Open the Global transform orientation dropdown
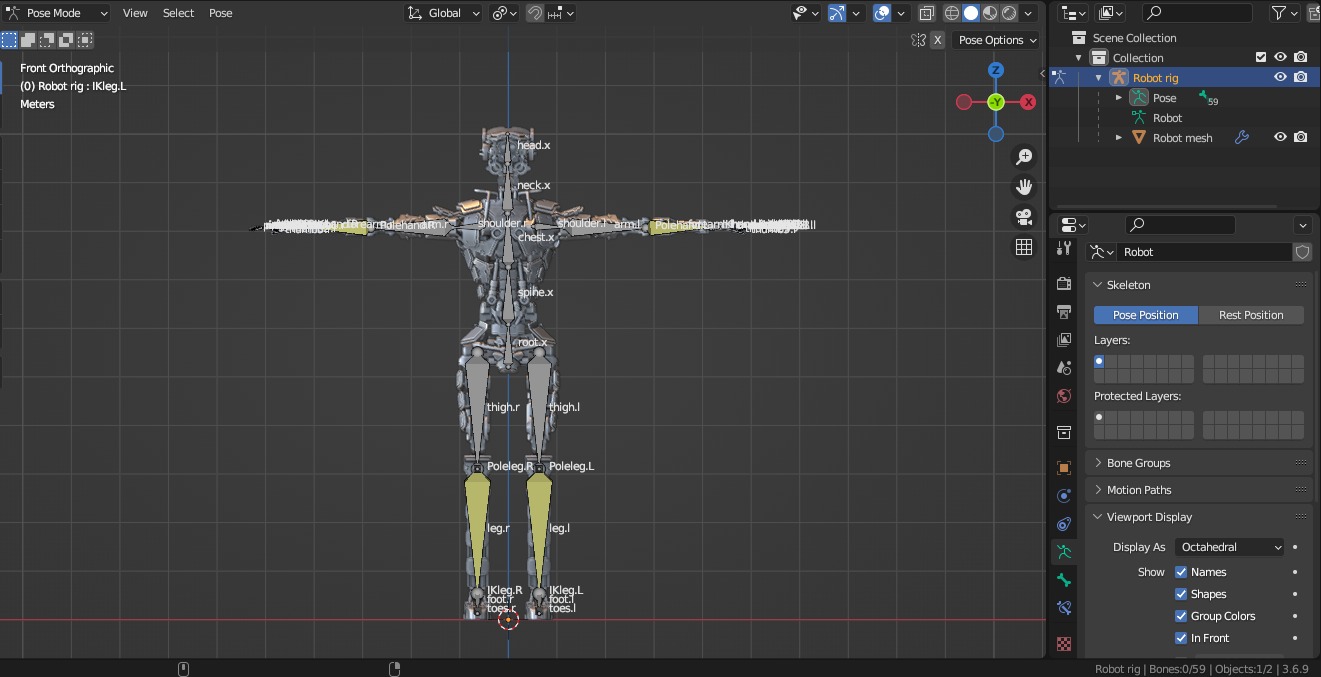 444,13
